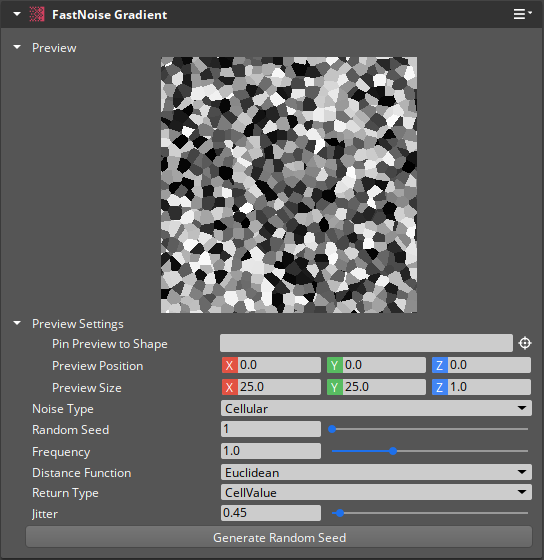Click the Generate Random Seed button
The height and width of the screenshot is (560, 544).
coord(279,537)
